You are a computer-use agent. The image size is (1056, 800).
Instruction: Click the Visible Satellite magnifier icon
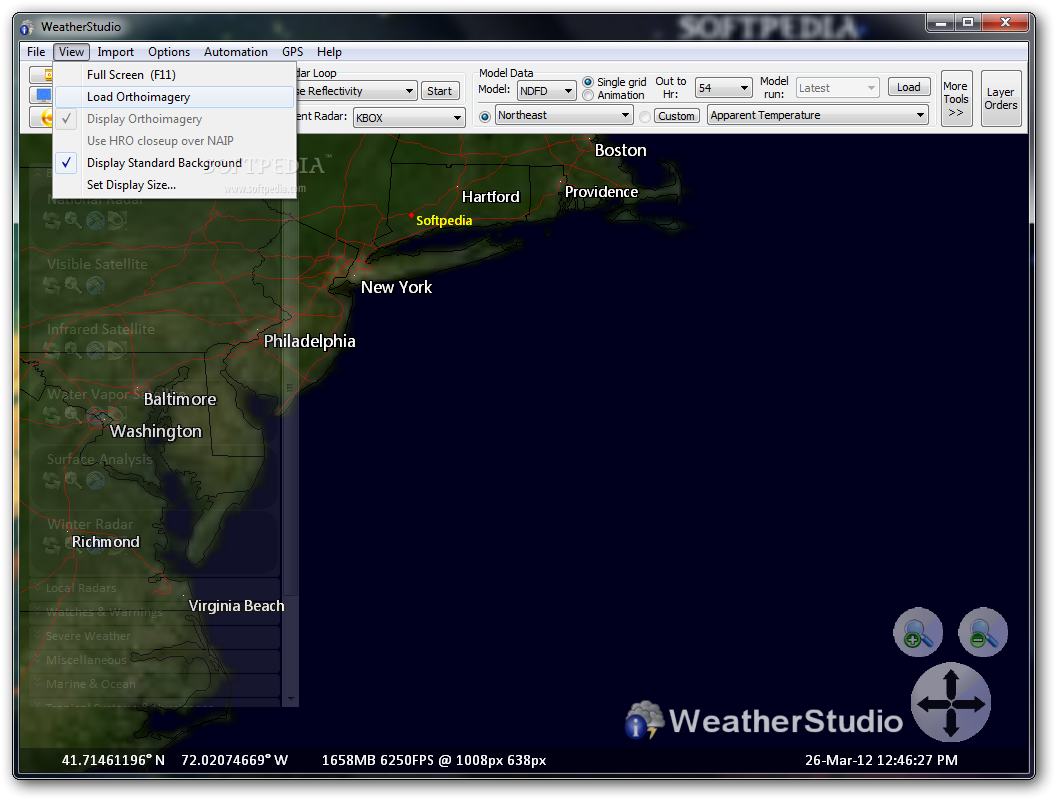click(x=73, y=286)
